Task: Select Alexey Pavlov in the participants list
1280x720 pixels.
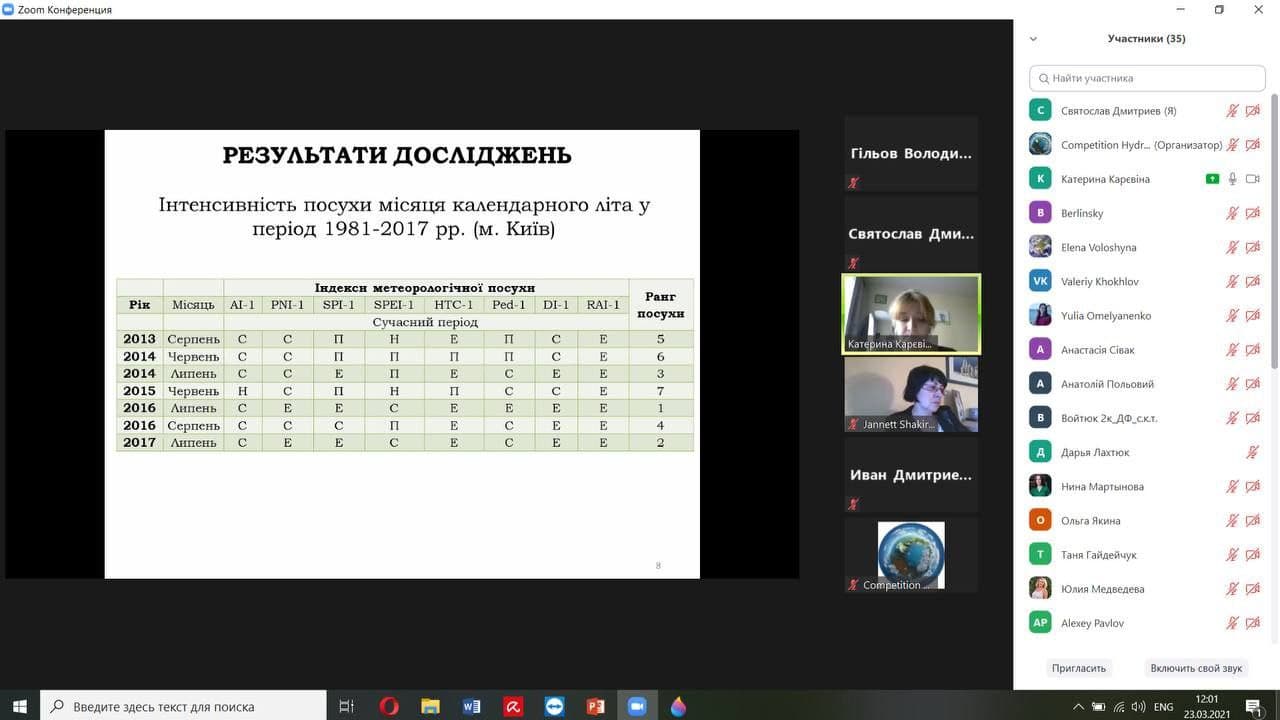Action: point(1092,623)
